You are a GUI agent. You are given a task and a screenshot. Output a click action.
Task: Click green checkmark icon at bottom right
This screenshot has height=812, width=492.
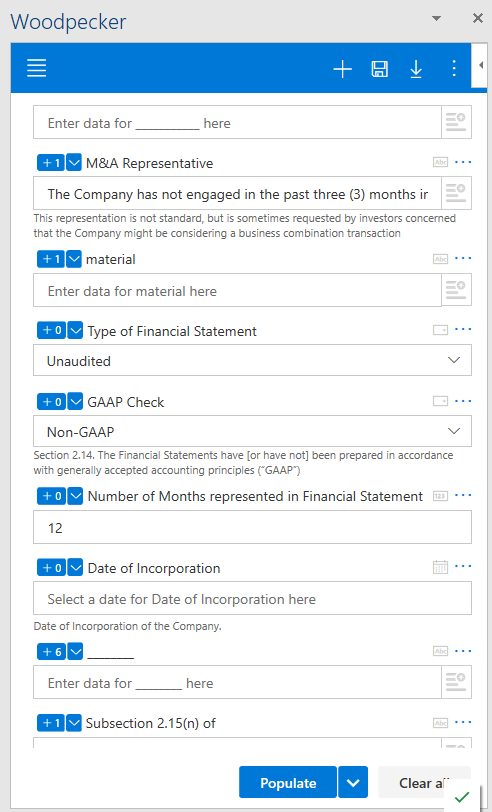coord(462,797)
